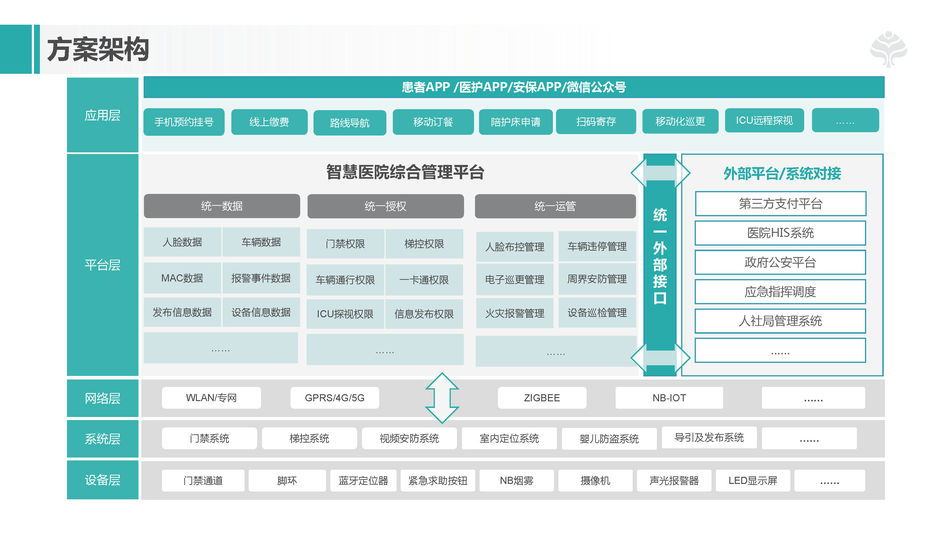The width and height of the screenshot is (950, 534).
Task: Select the WLAN/专网 network box
Action: point(211,398)
